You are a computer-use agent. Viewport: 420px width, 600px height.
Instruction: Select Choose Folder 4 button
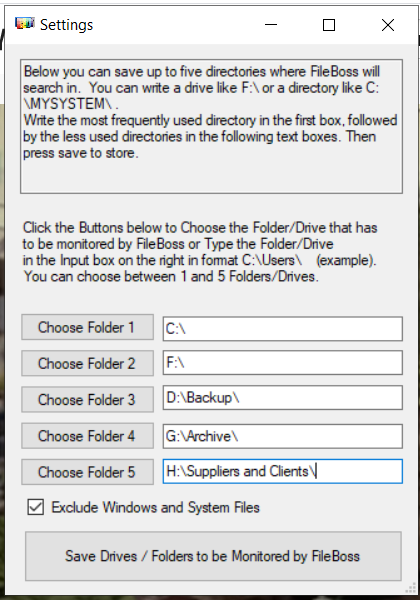pos(88,435)
